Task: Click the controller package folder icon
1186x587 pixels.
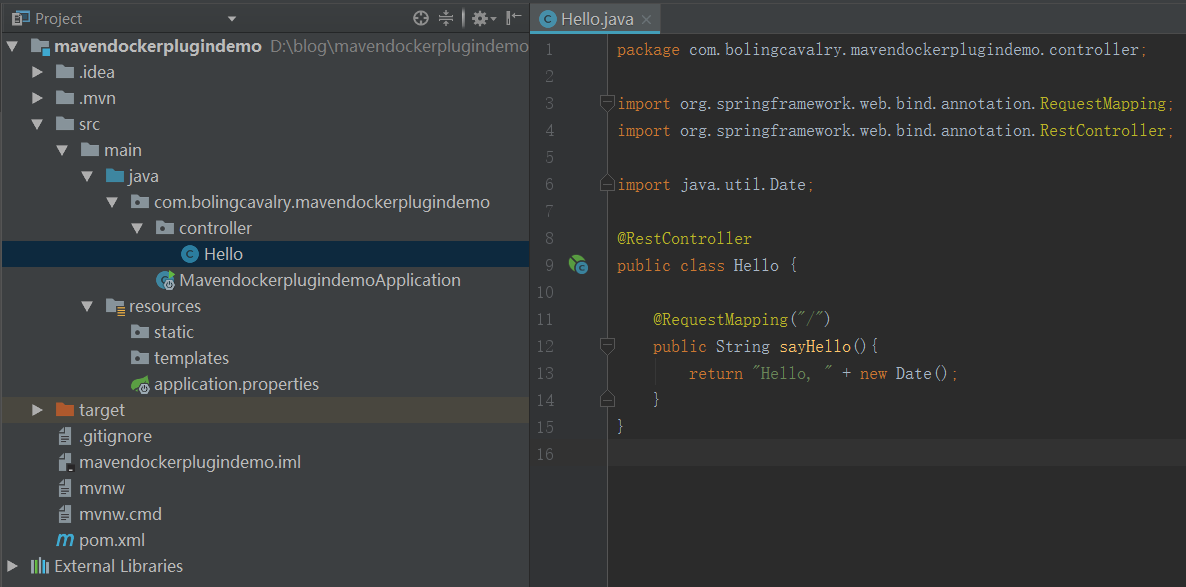Action: pos(165,228)
